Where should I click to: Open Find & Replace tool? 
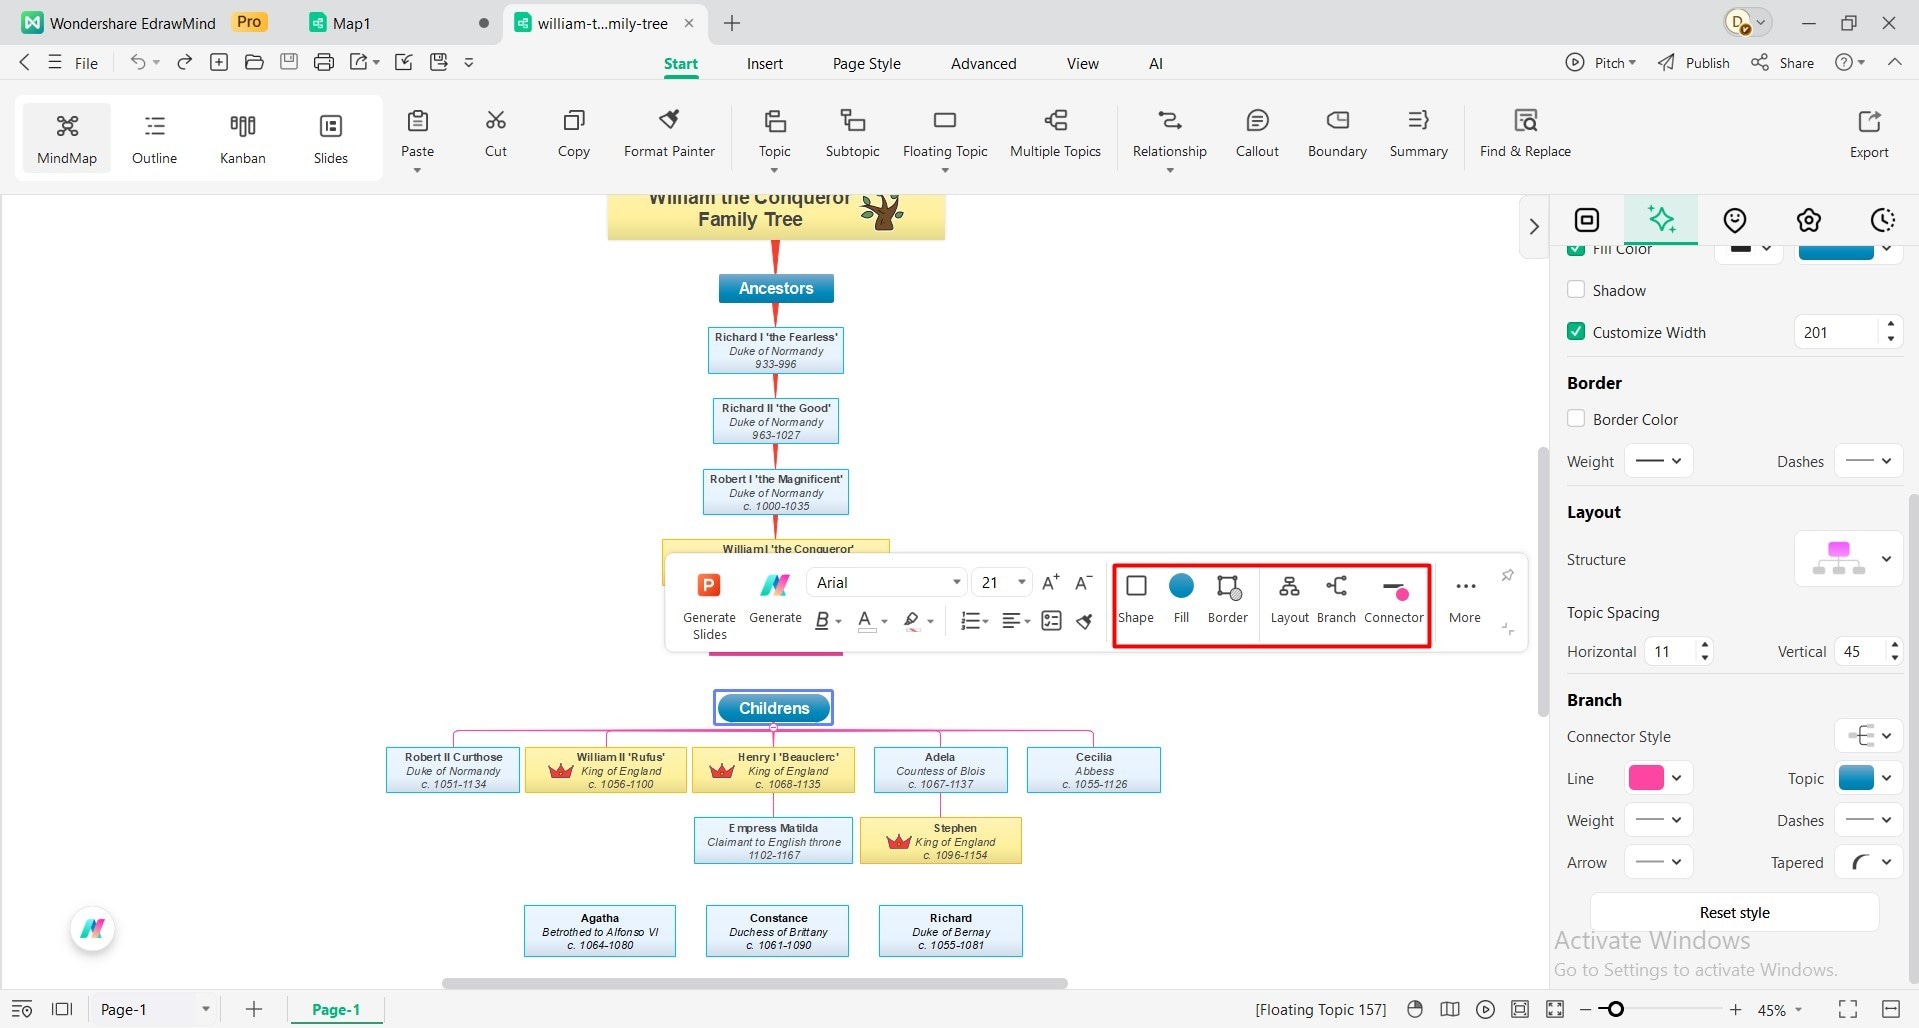[x=1525, y=134]
